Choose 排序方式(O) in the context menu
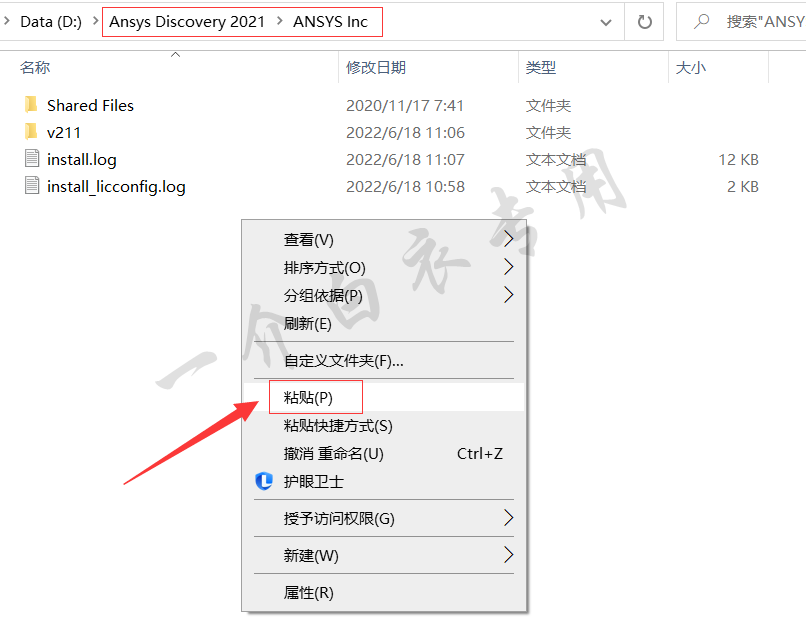 383,267
